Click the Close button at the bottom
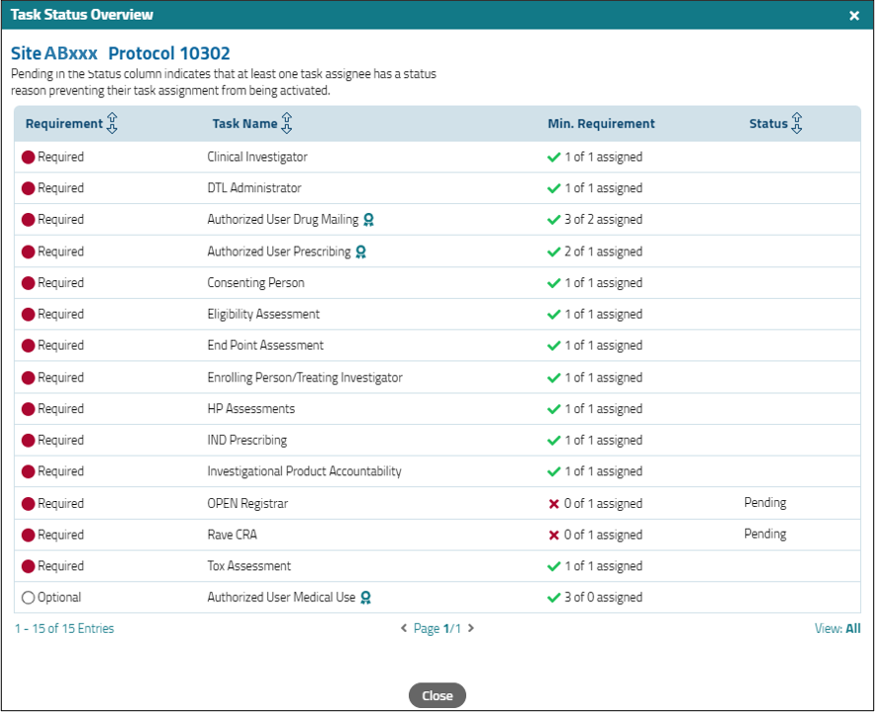The image size is (875, 712). click(437, 695)
